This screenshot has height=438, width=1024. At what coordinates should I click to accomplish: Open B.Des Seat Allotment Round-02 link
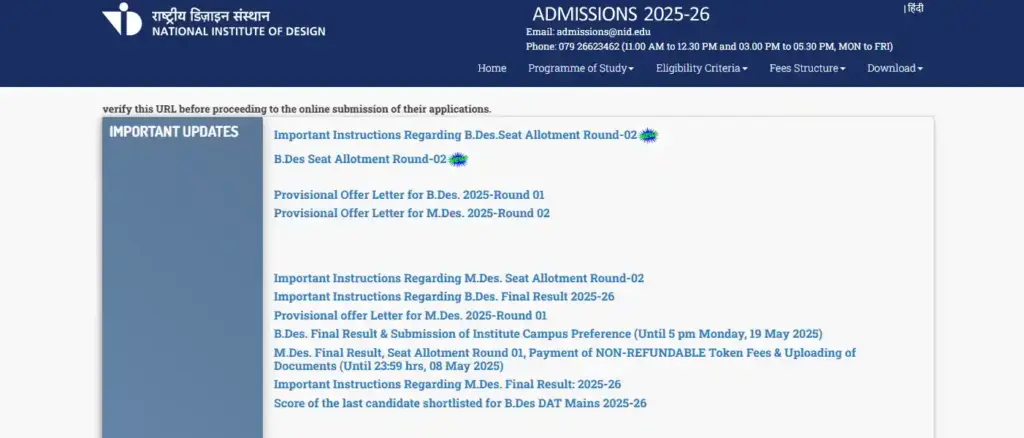[x=360, y=159]
